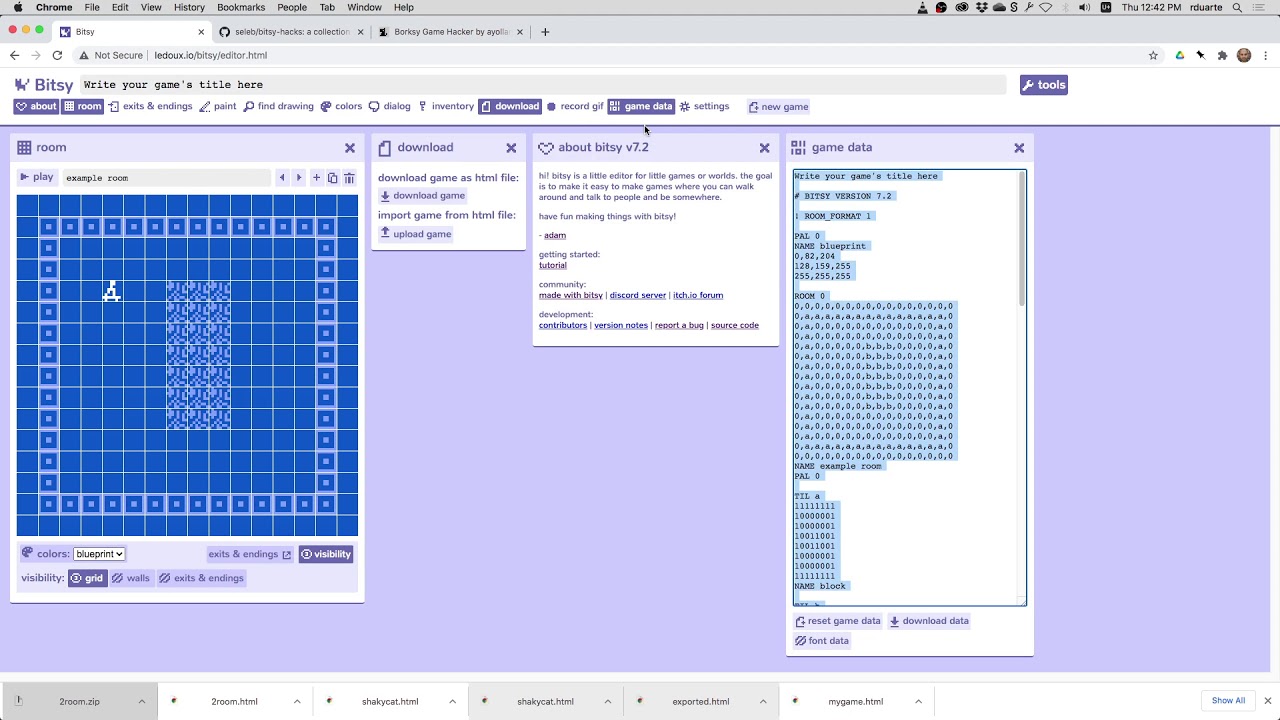The image size is (1280, 720).
Task: Open contributors link
Action: click(x=563, y=325)
